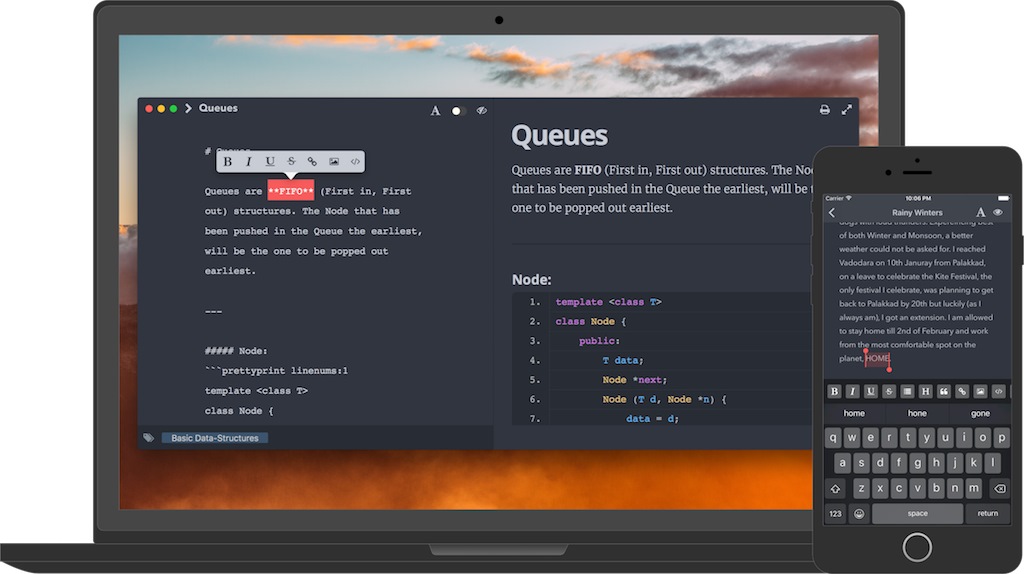The width and height of the screenshot is (1024, 574).
Task: Insert code from desktop popup toolbar
Action: [x=355, y=161]
